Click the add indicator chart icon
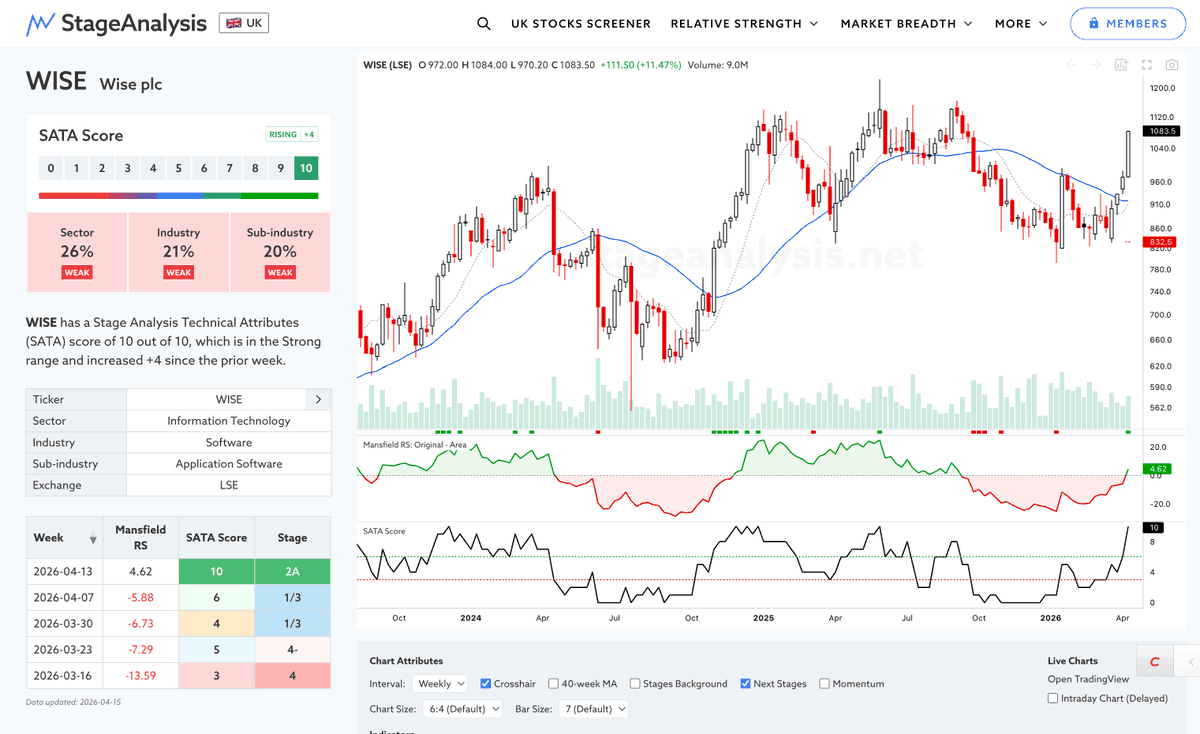This screenshot has height=734, width=1200. pos(1121,65)
